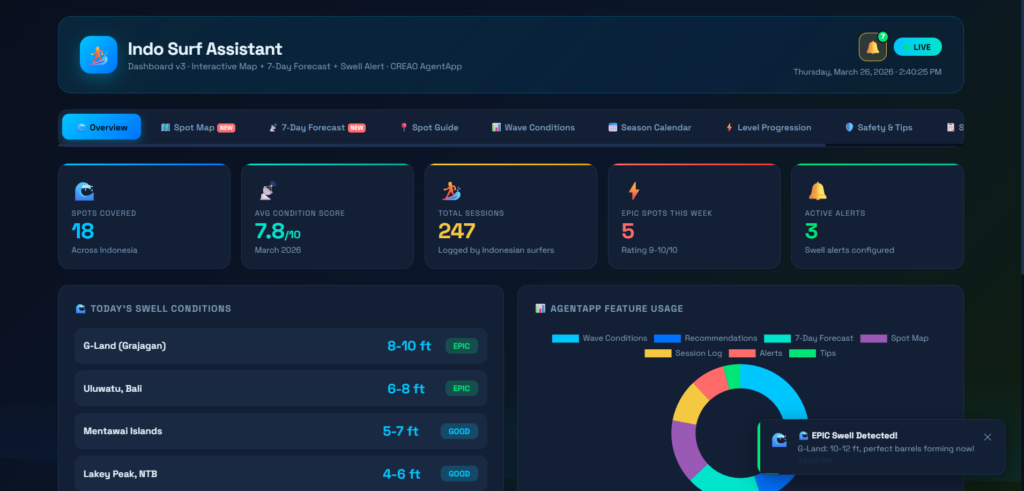Click the bell icon in Active Alerts card
Screen dimensions: 1024x491
[817, 191]
